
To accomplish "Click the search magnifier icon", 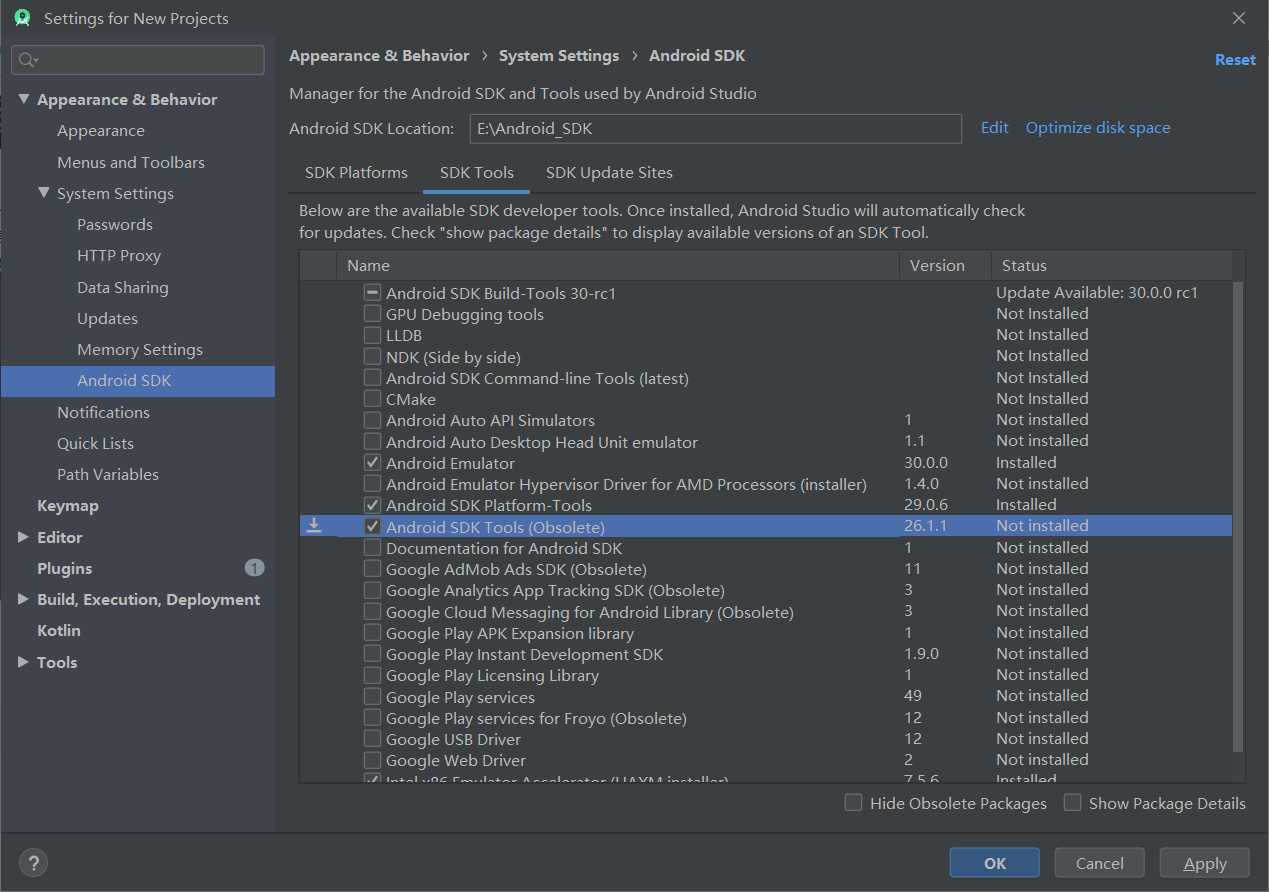I will click(28, 60).
